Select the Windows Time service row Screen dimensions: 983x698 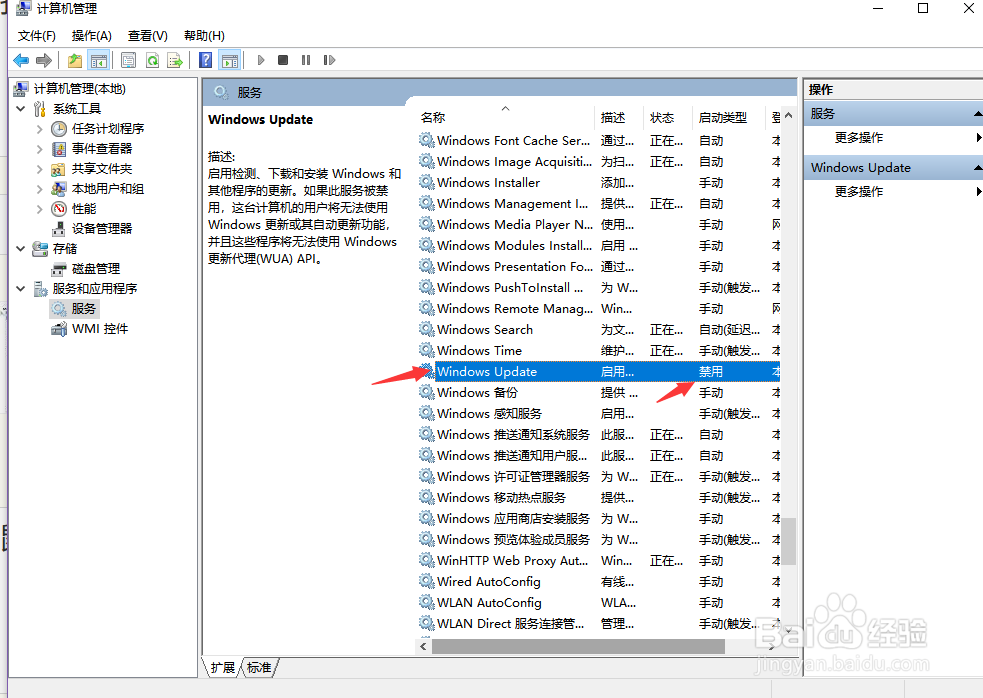(599, 351)
